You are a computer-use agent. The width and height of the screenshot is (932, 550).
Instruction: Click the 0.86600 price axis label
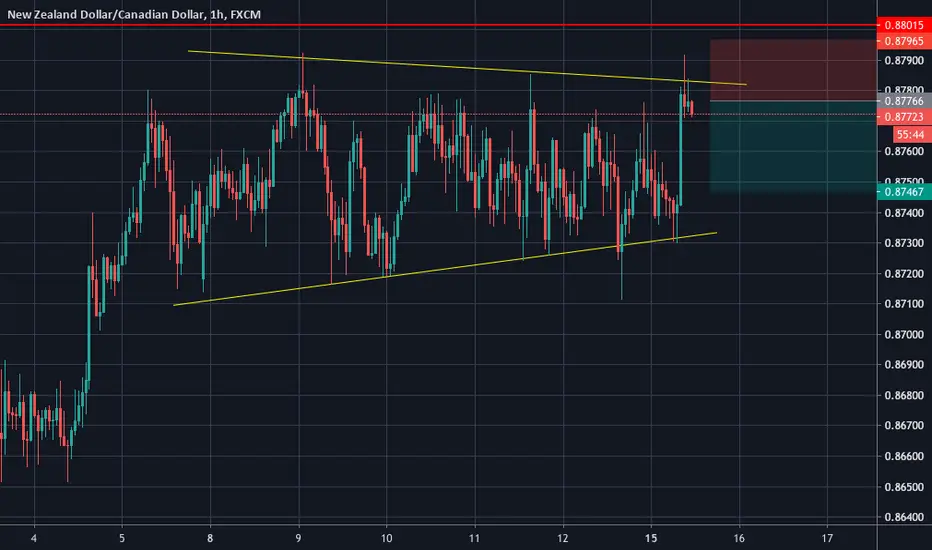(x=904, y=456)
